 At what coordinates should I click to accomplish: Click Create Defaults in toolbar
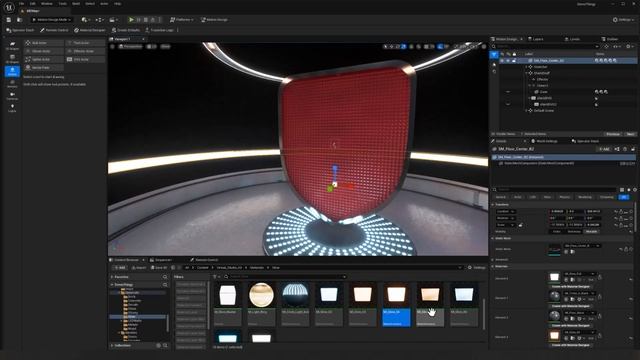pyautogui.click(x=126, y=30)
